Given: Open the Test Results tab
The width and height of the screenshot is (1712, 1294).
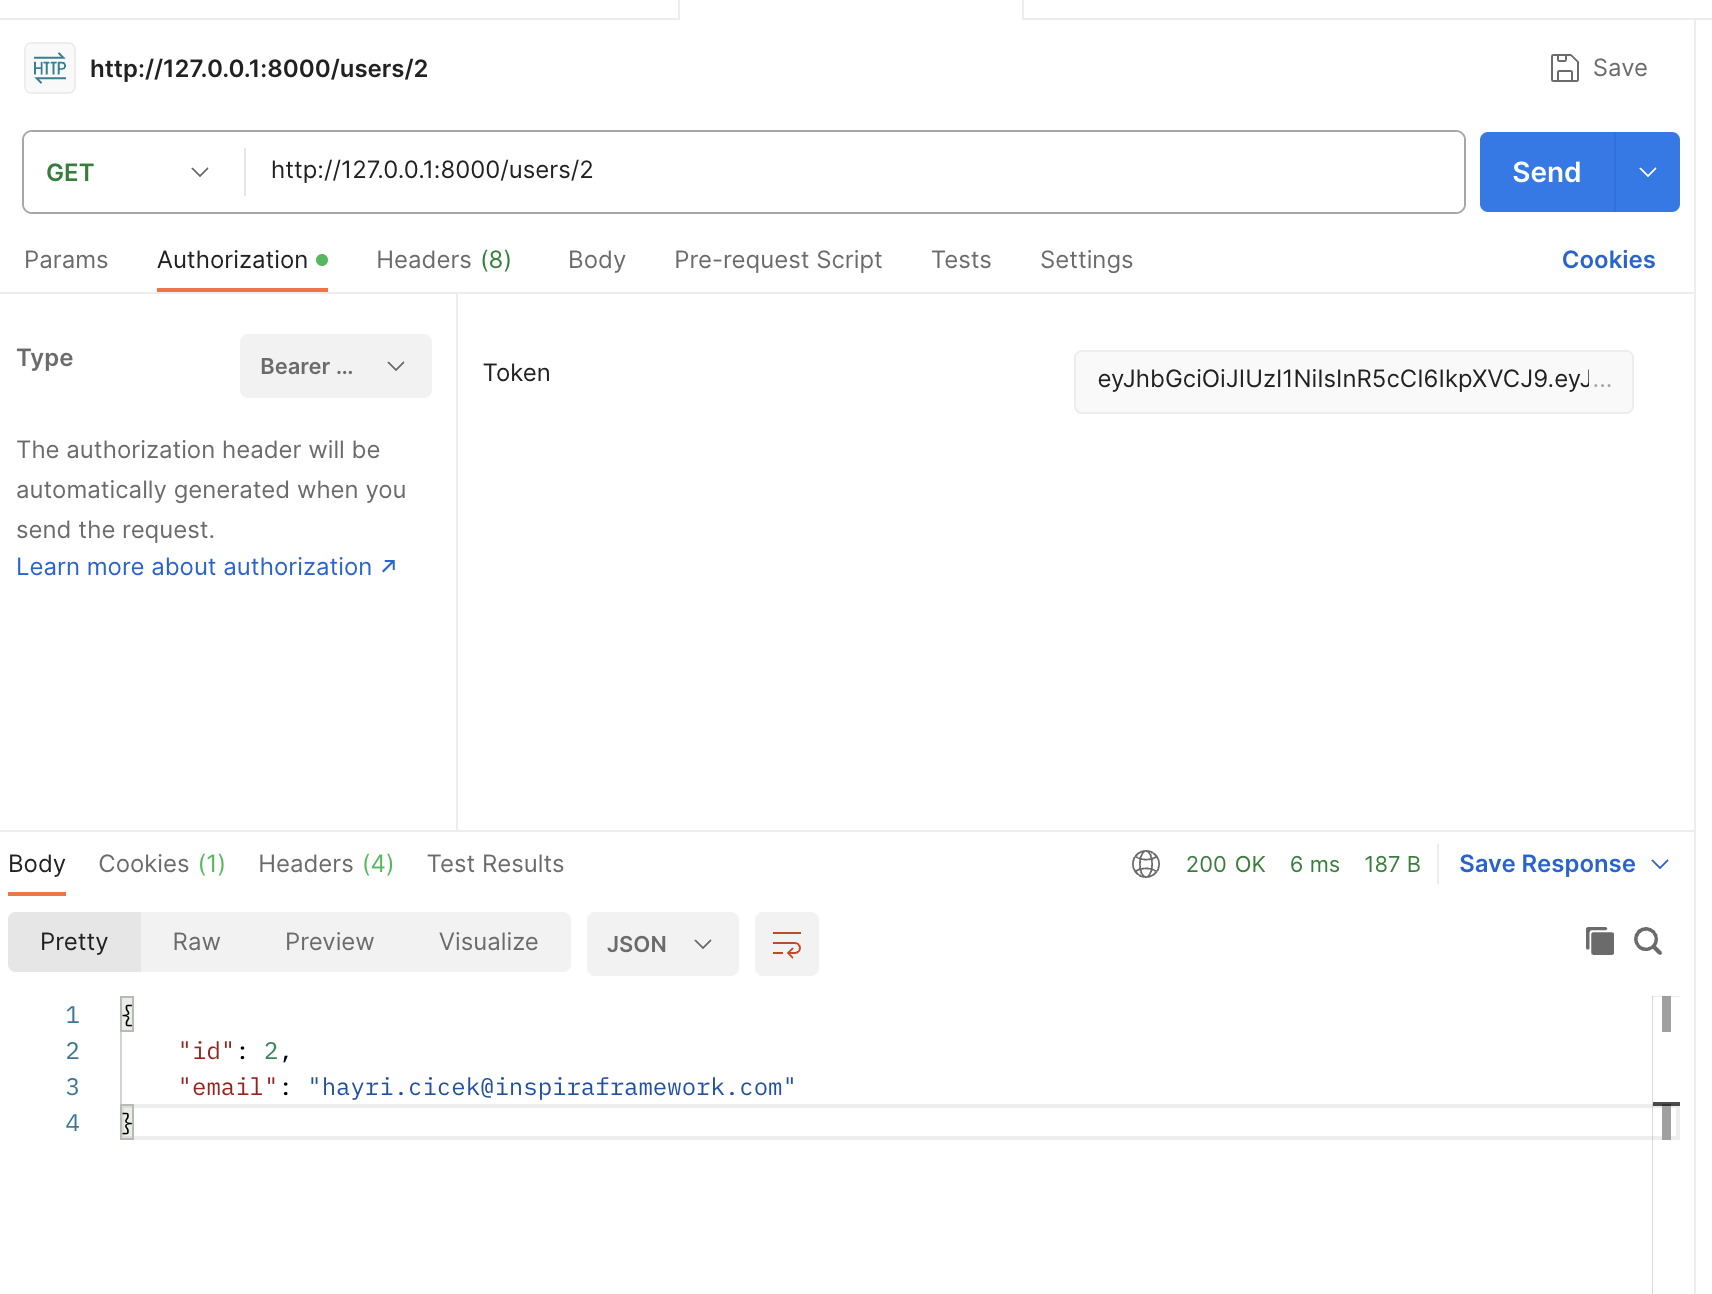Looking at the screenshot, I should 495,864.
